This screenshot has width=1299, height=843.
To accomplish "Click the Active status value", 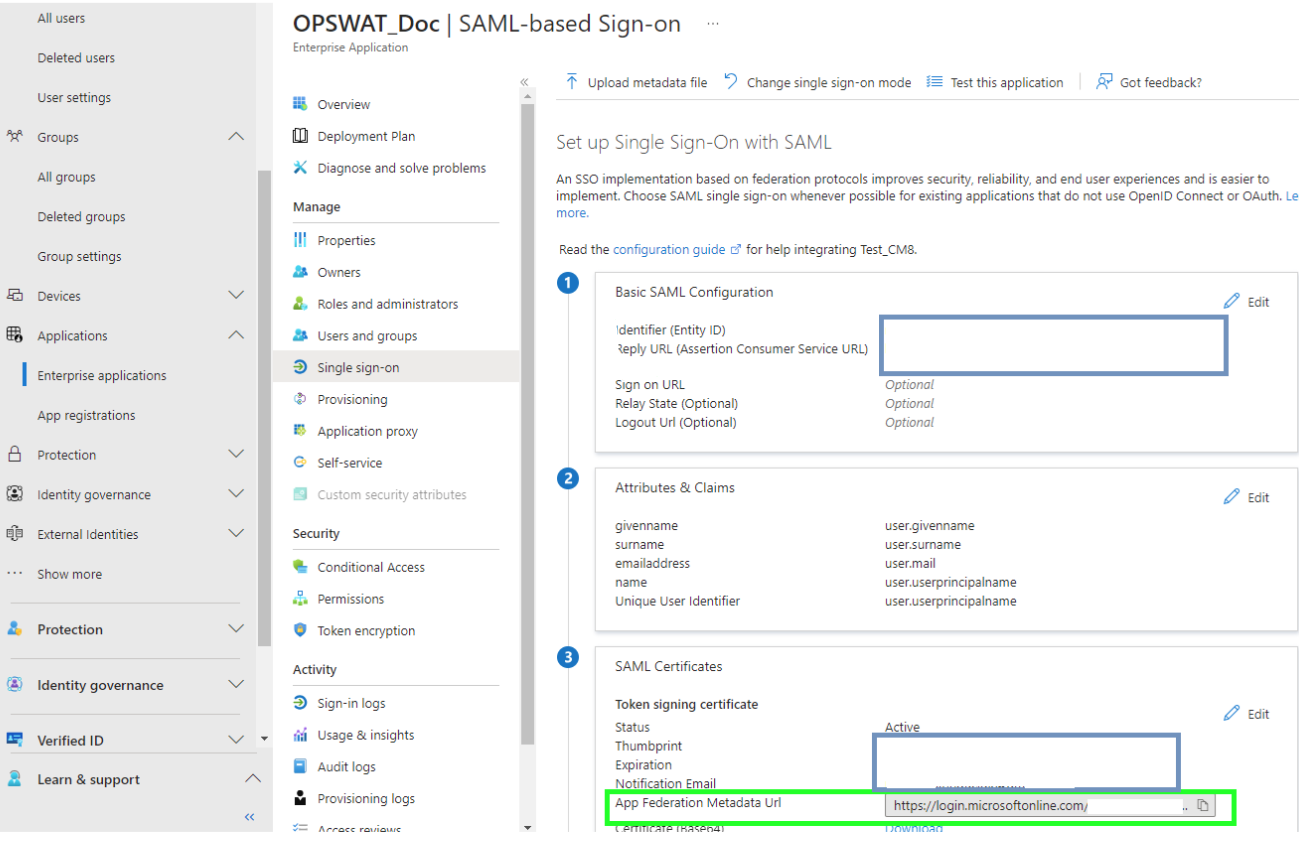I will (x=902, y=727).
